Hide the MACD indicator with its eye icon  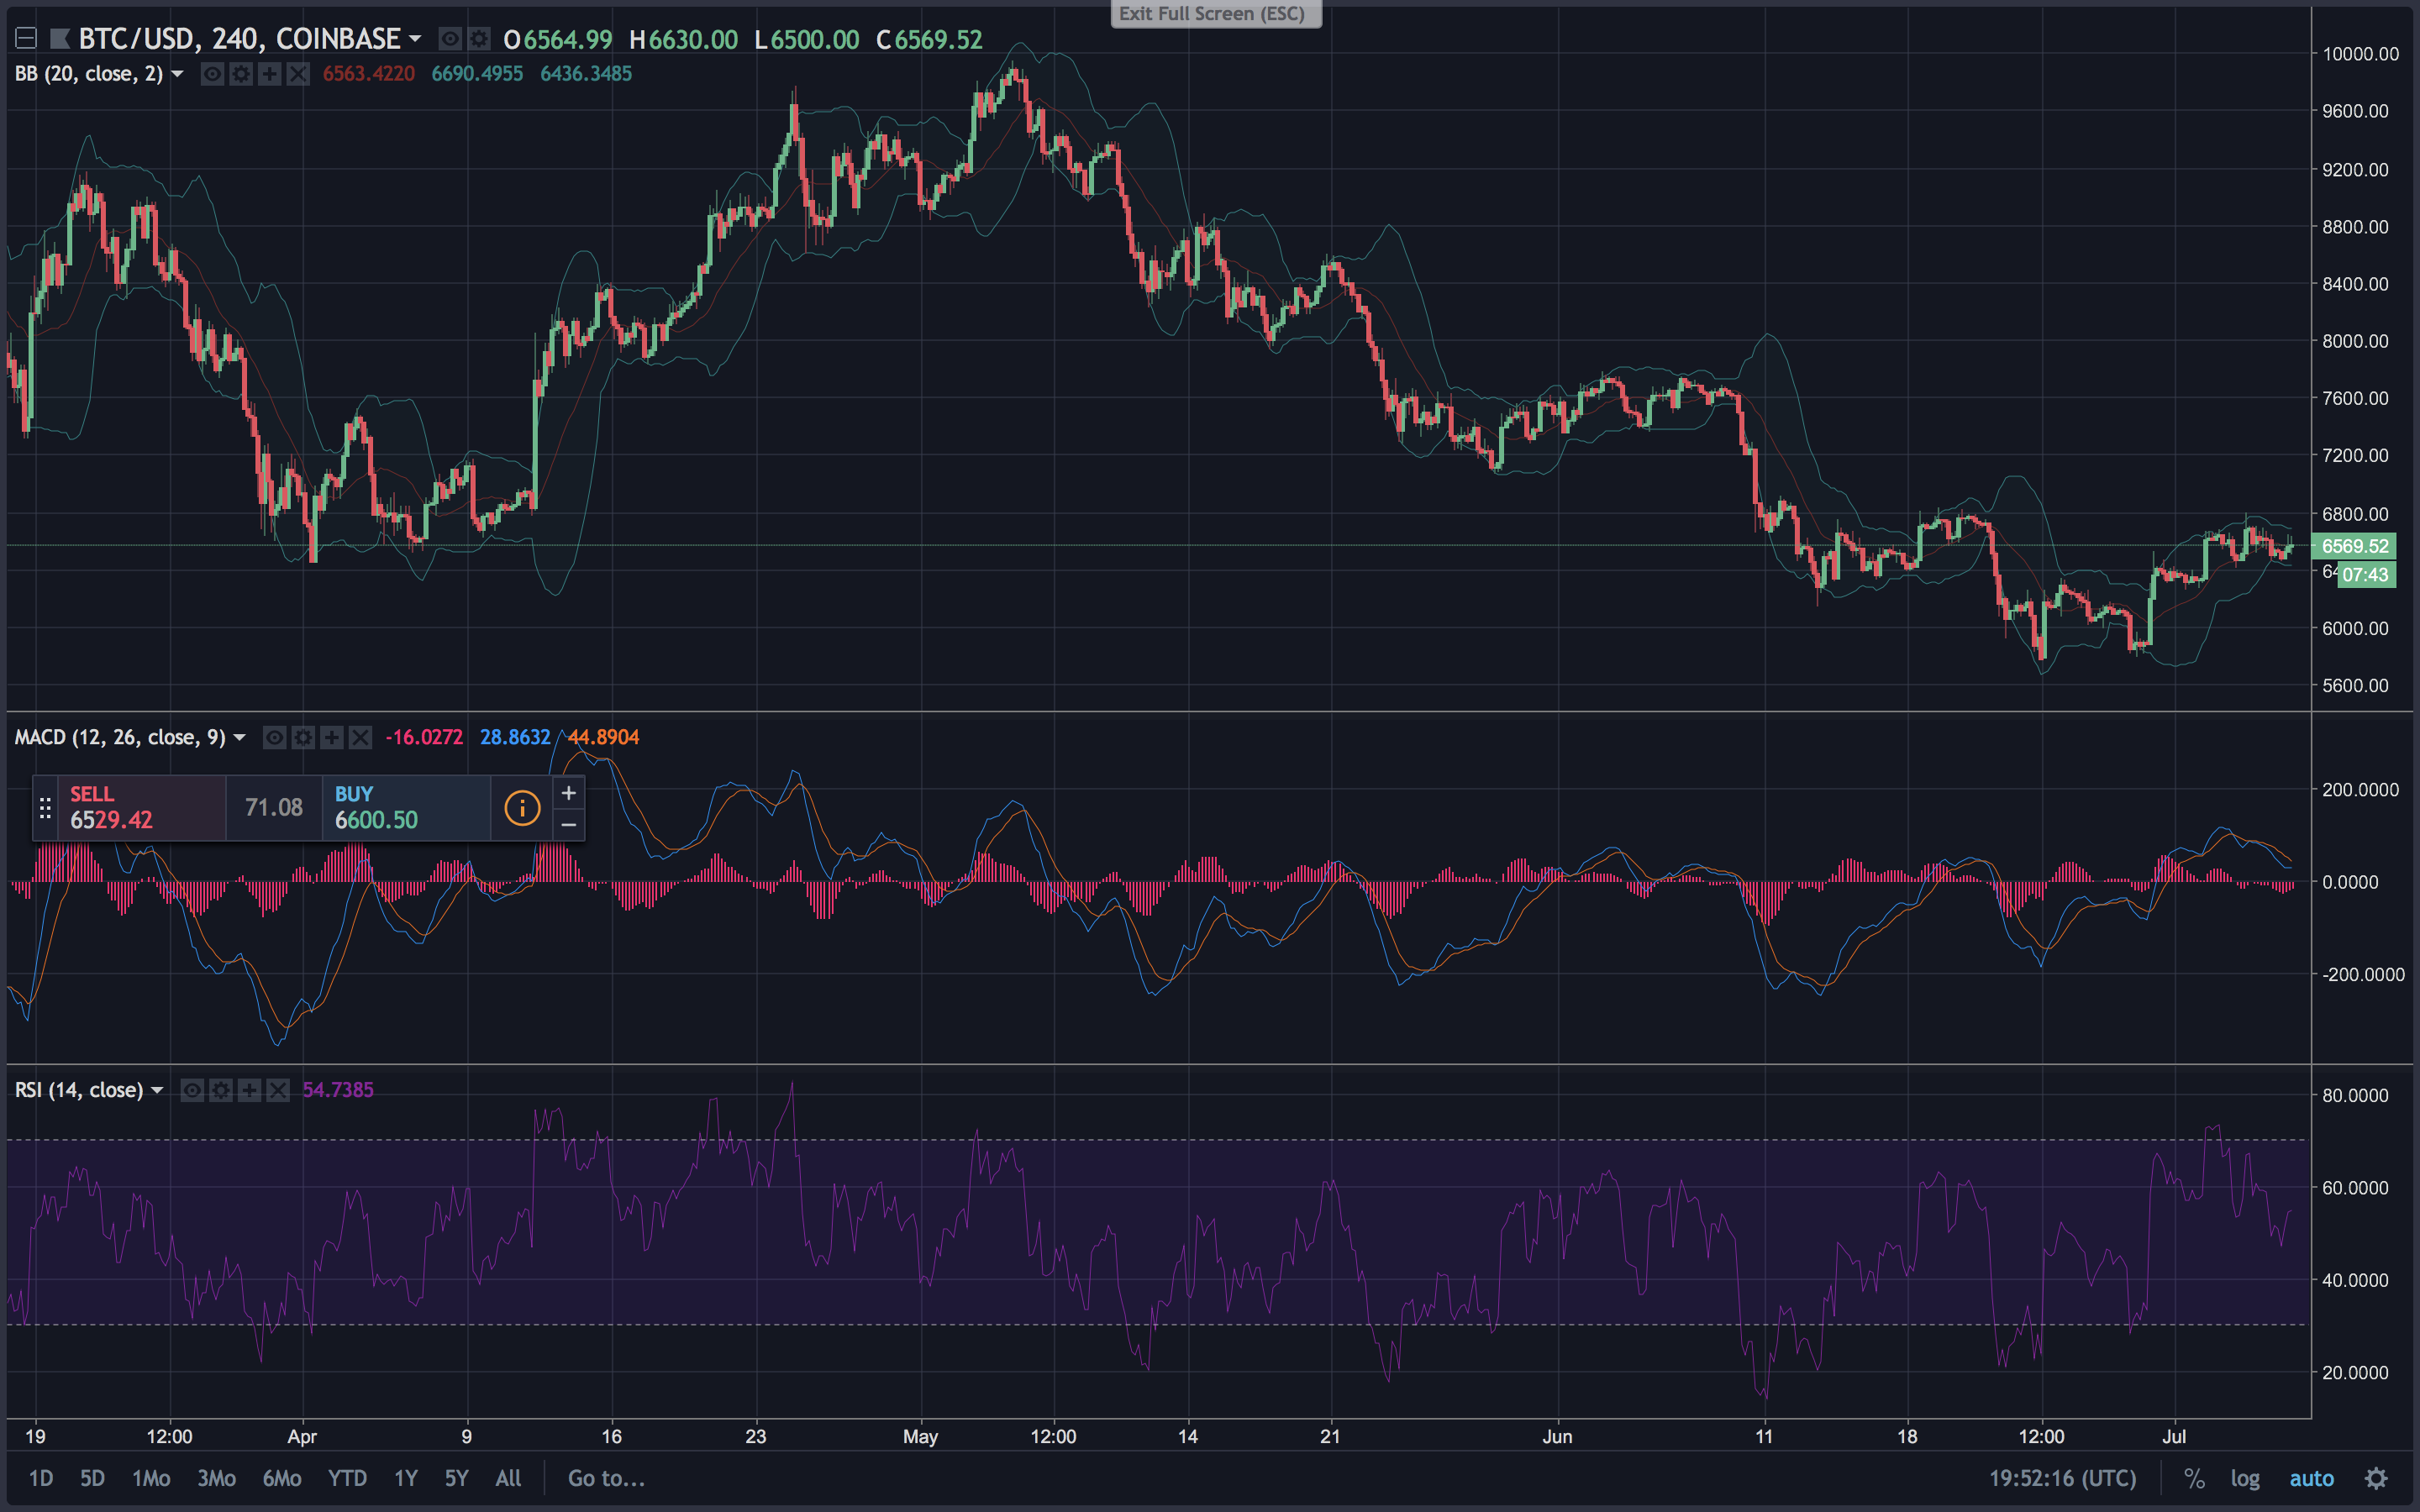[274, 737]
